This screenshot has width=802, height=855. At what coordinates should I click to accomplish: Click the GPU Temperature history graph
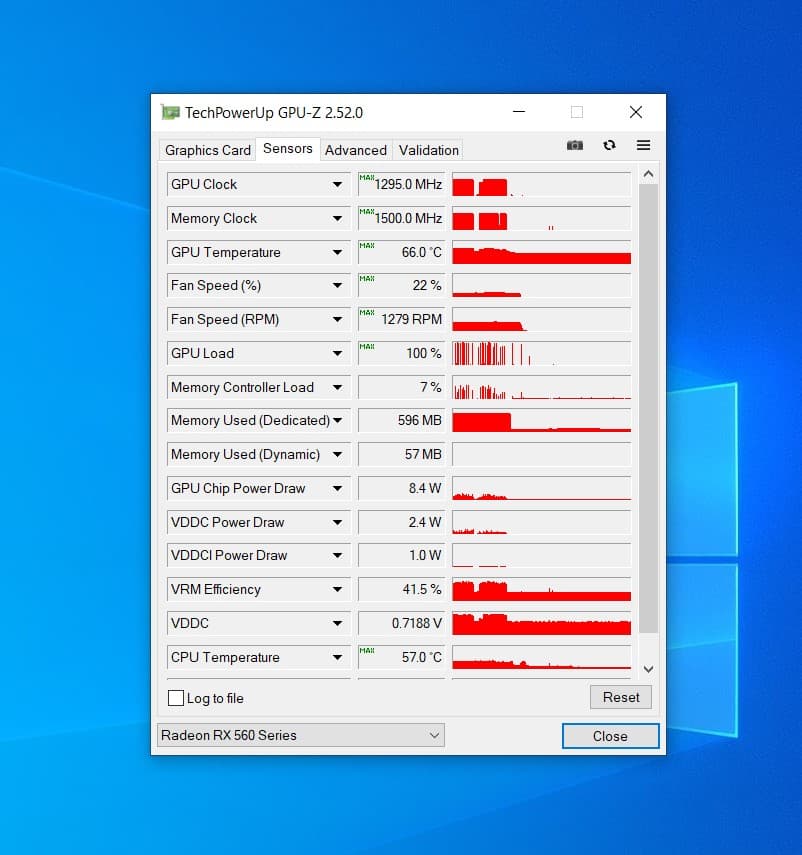click(x=541, y=252)
